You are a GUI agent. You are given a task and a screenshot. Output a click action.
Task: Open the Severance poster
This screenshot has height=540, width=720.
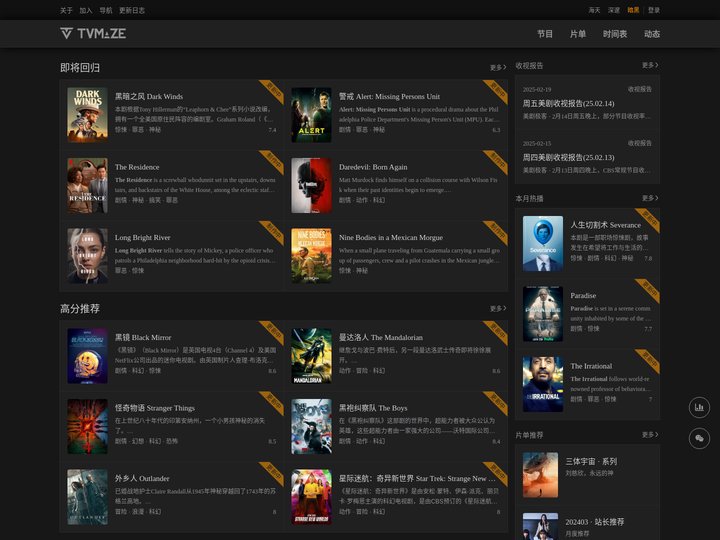coord(543,243)
